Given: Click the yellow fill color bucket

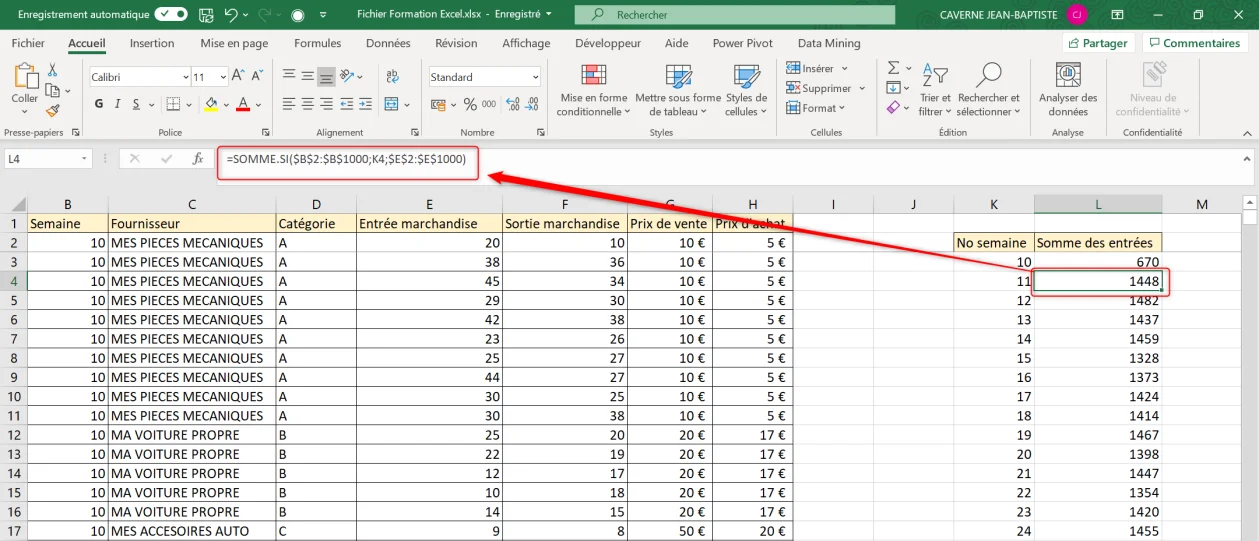Looking at the screenshot, I should pos(210,104).
